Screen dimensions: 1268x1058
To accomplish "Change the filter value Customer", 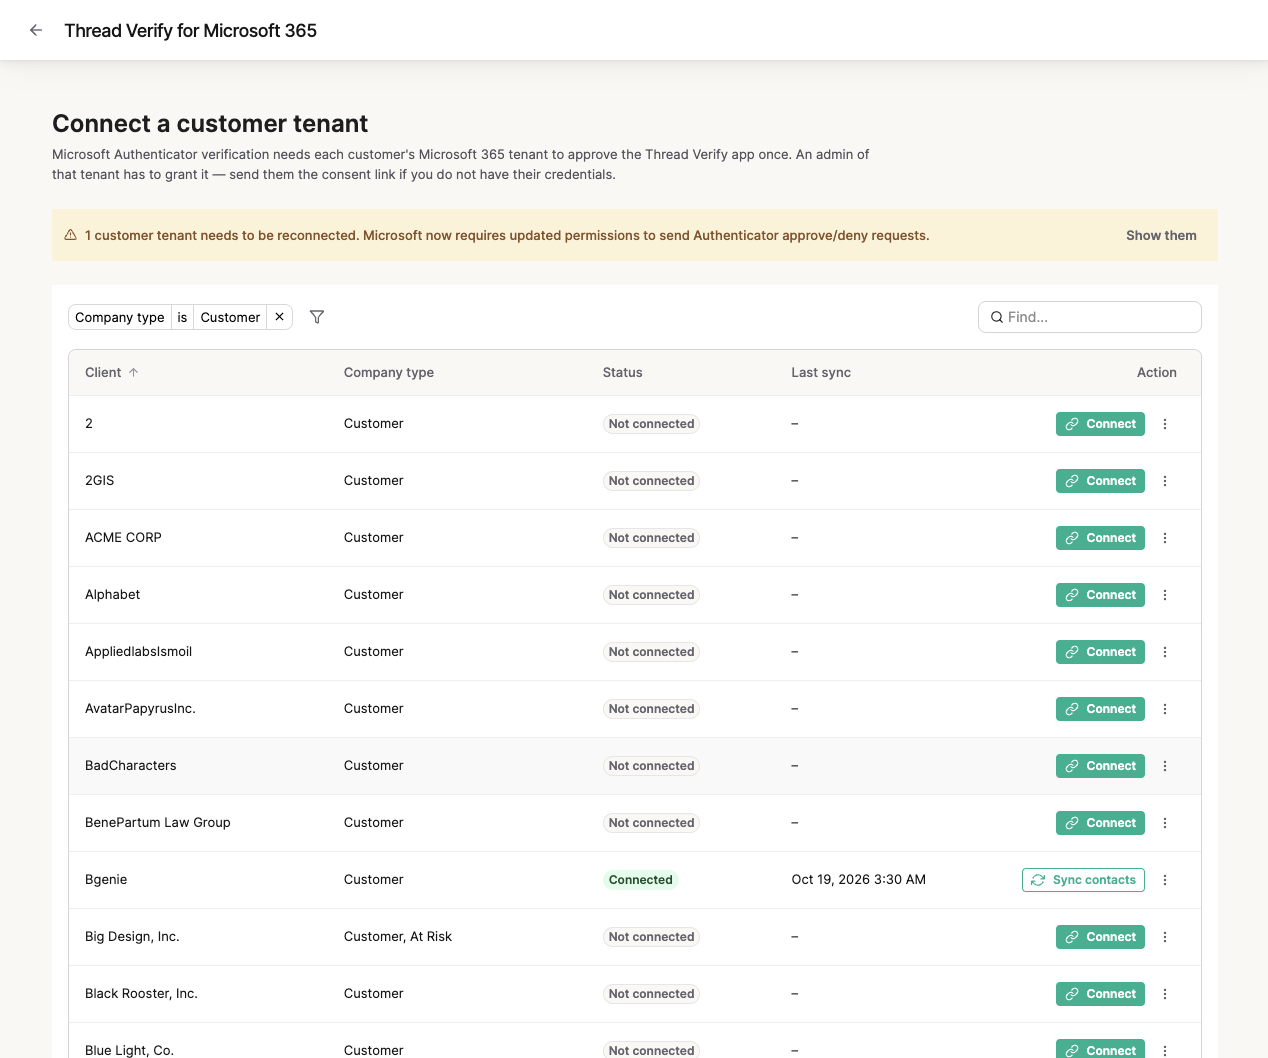I will 230,317.
